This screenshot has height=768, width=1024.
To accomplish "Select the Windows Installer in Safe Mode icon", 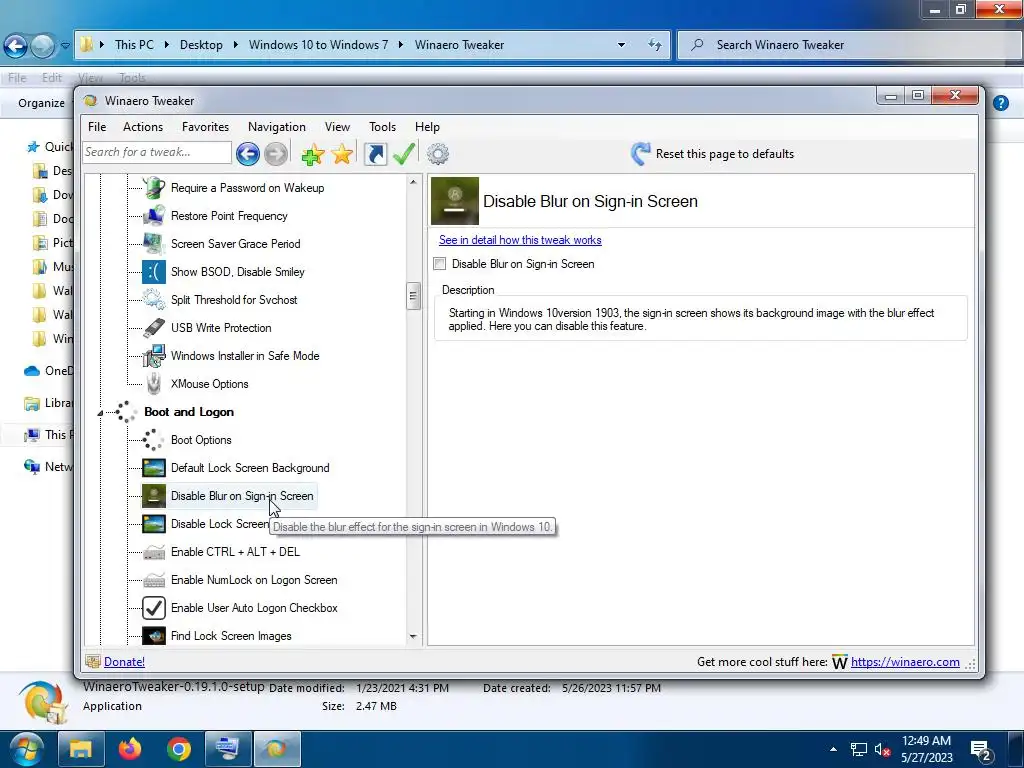I will point(154,356).
